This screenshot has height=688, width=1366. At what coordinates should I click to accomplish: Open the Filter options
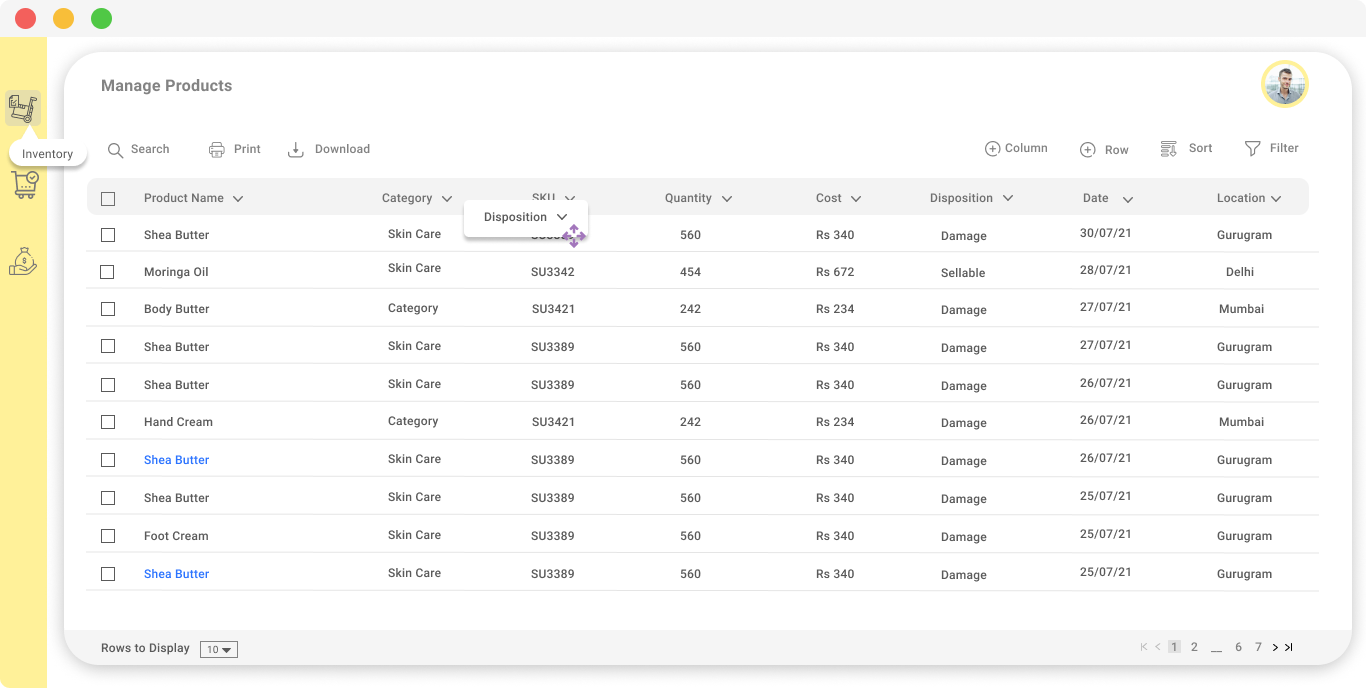point(1271,148)
